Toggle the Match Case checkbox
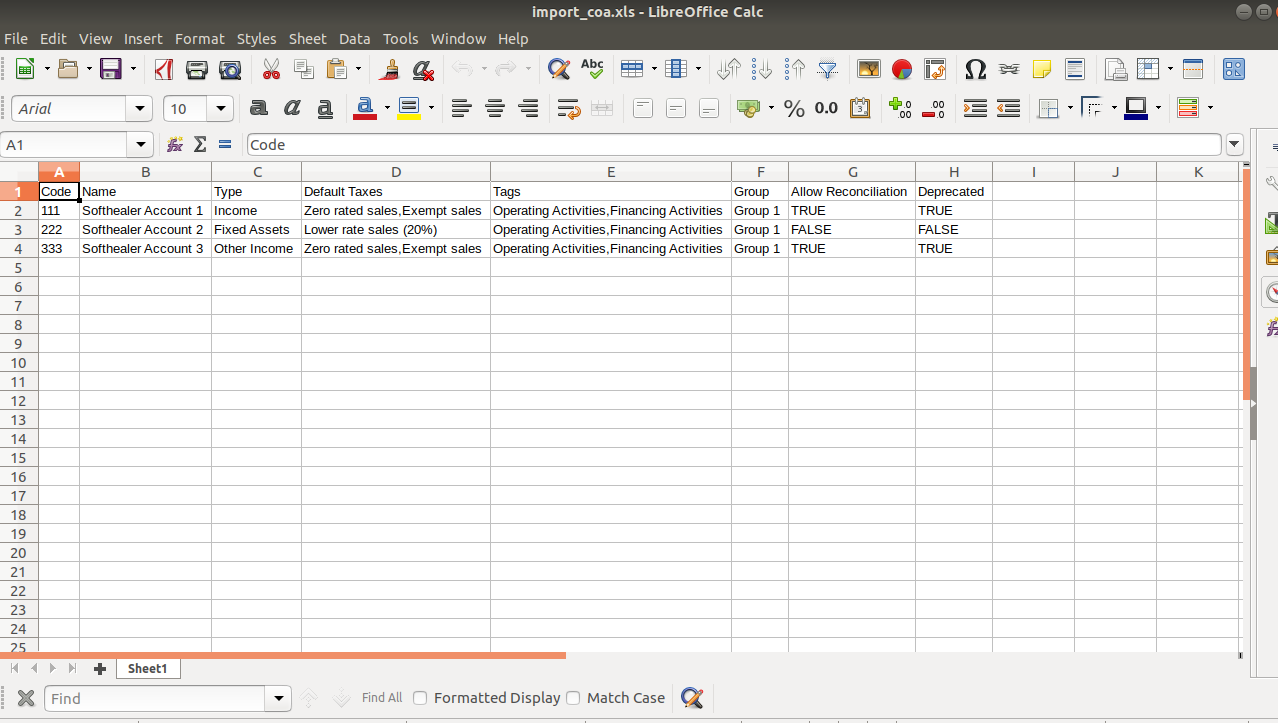Image resolution: width=1278 pixels, height=723 pixels. 573,698
